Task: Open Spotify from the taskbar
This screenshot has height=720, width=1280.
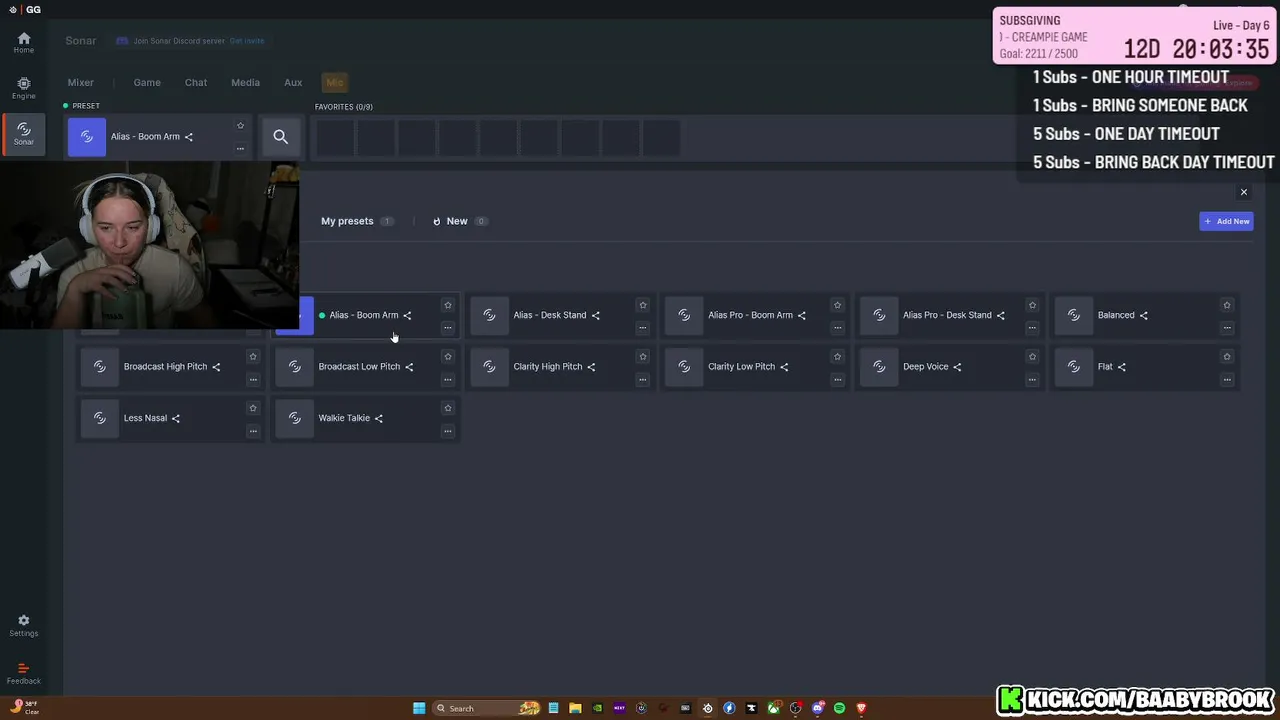Action: (839, 708)
